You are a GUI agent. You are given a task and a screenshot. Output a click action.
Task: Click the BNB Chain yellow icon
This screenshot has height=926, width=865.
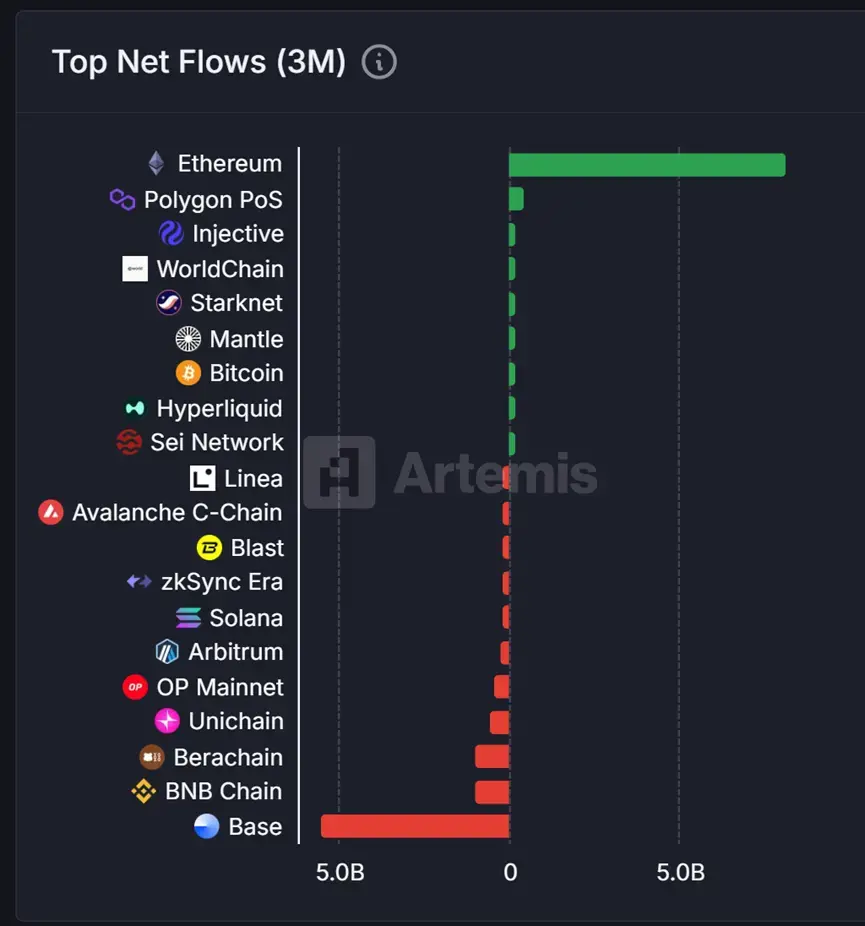click(x=144, y=791)
